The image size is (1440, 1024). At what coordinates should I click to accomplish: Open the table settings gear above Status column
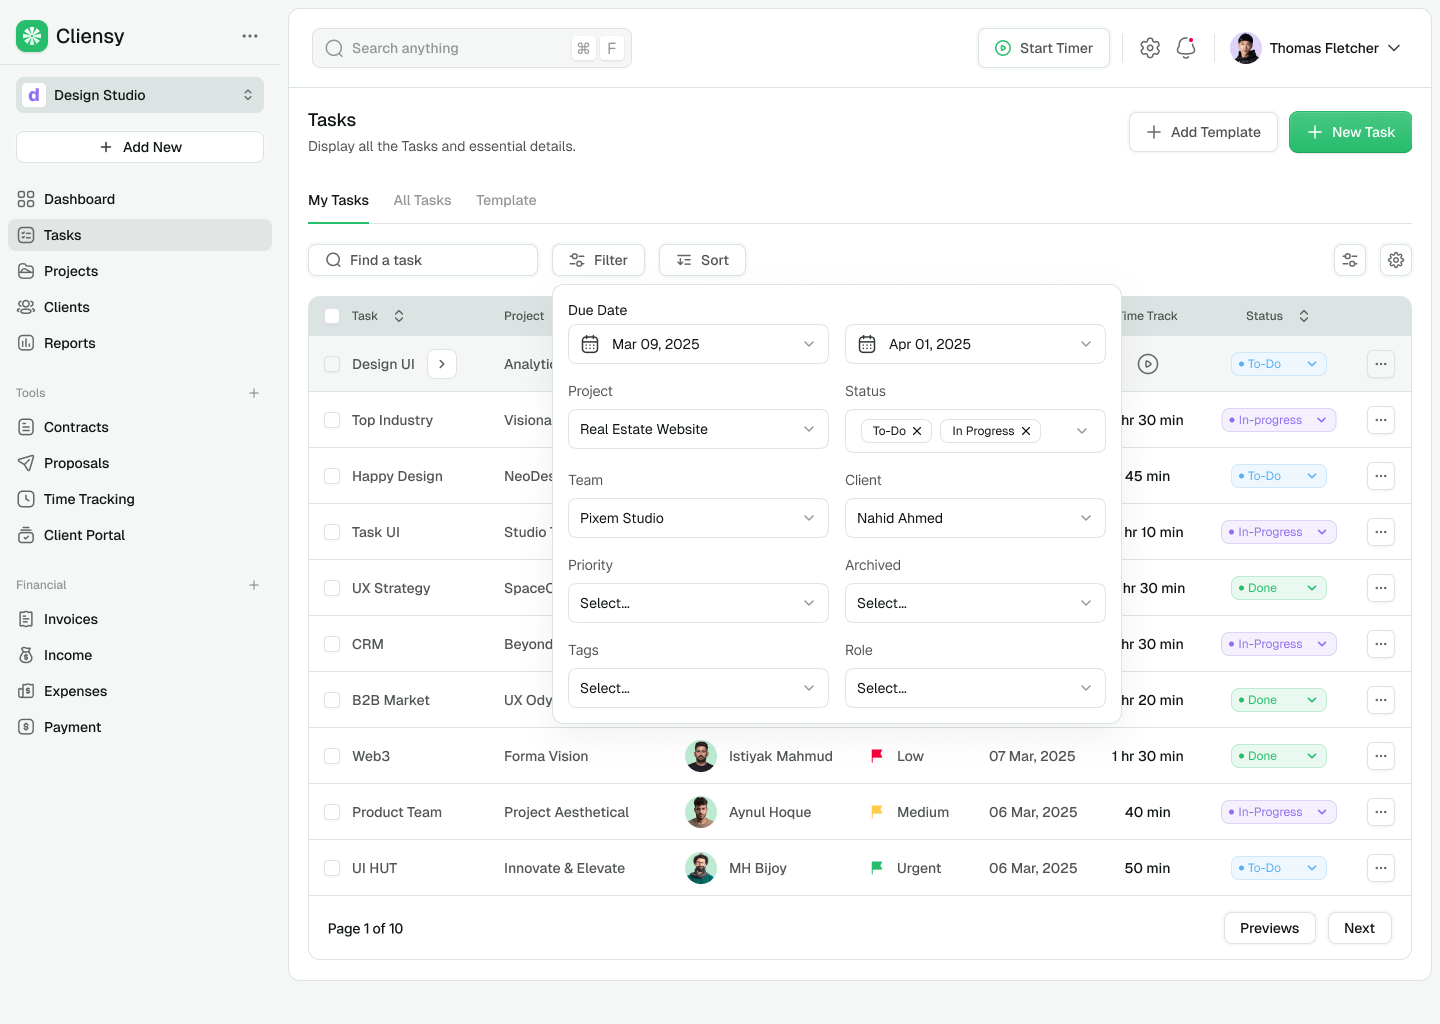tap(1396, 259)
